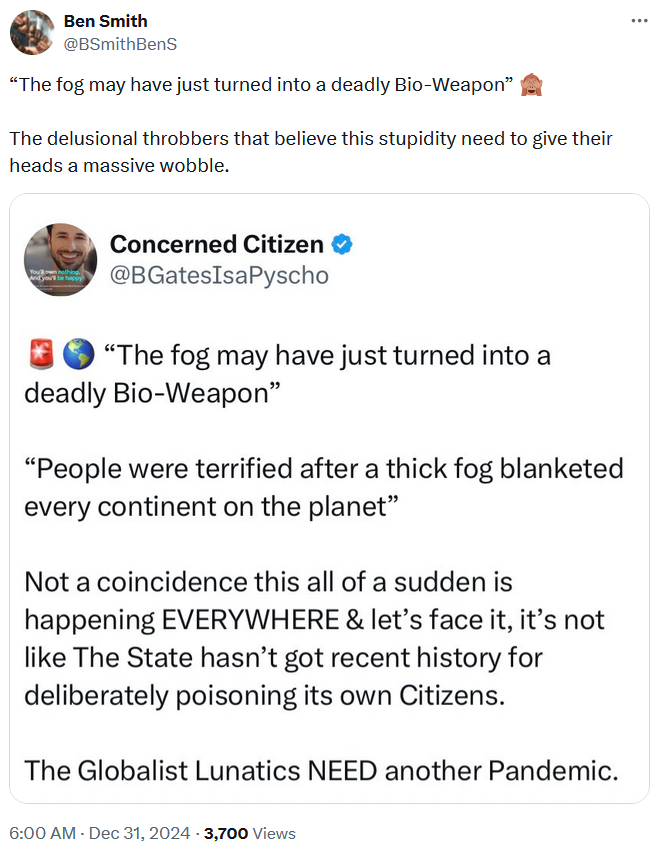Open the more options three-dot menu
Image resolution: width=660 pixels, height=851 pixels.
(x=640, y=21)
